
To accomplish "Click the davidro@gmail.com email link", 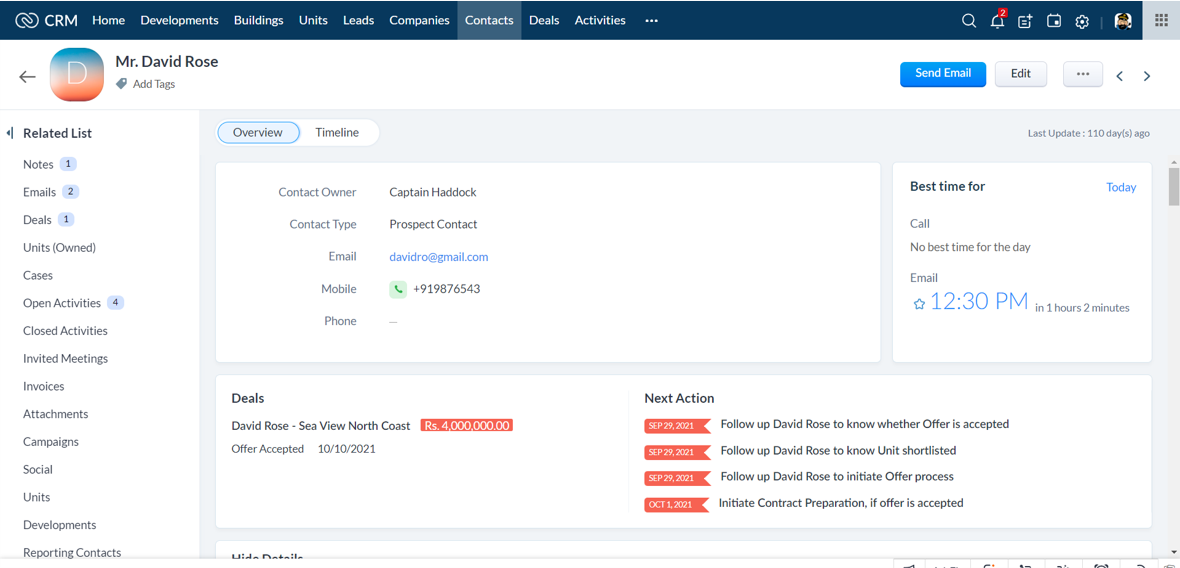I will (x=438, y=257).
